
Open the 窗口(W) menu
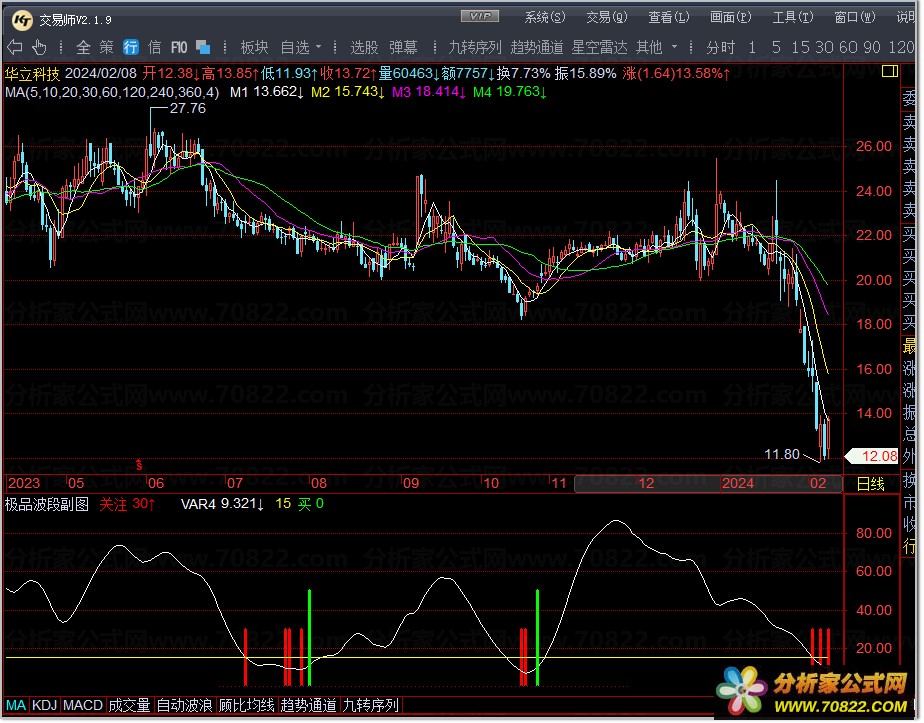pos(855,18)
